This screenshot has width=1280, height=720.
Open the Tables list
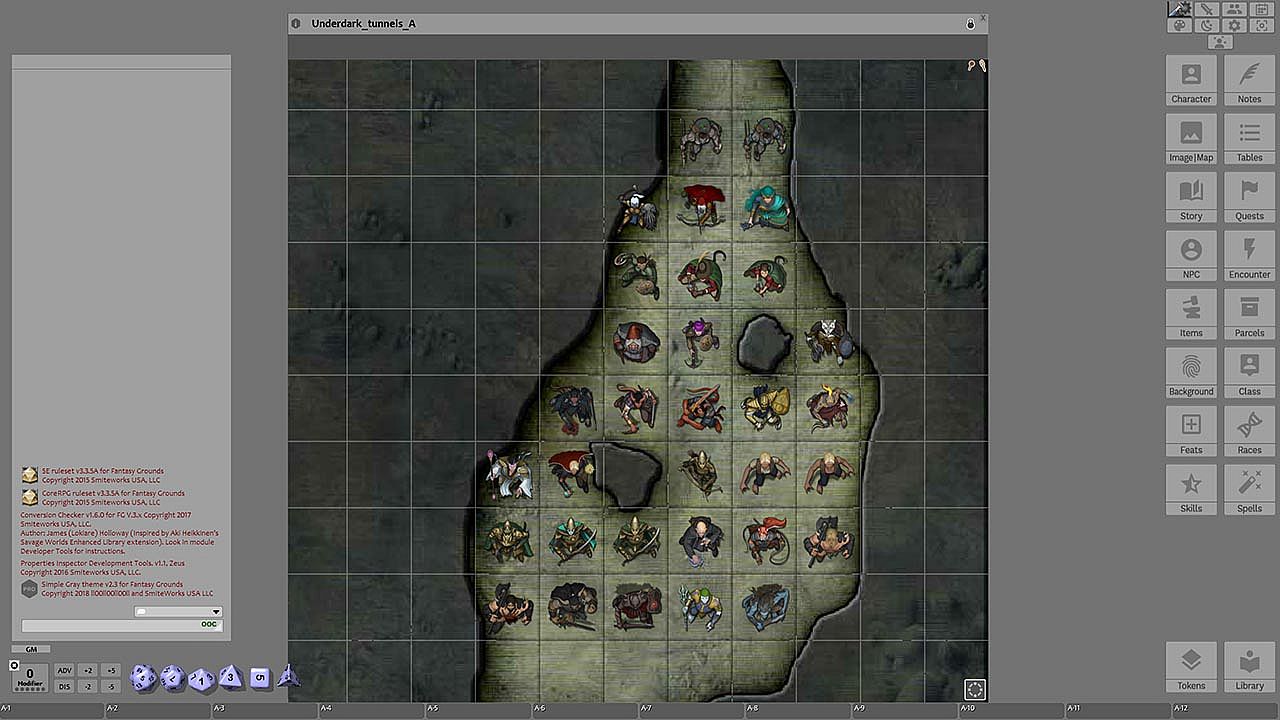point(1249,139)
